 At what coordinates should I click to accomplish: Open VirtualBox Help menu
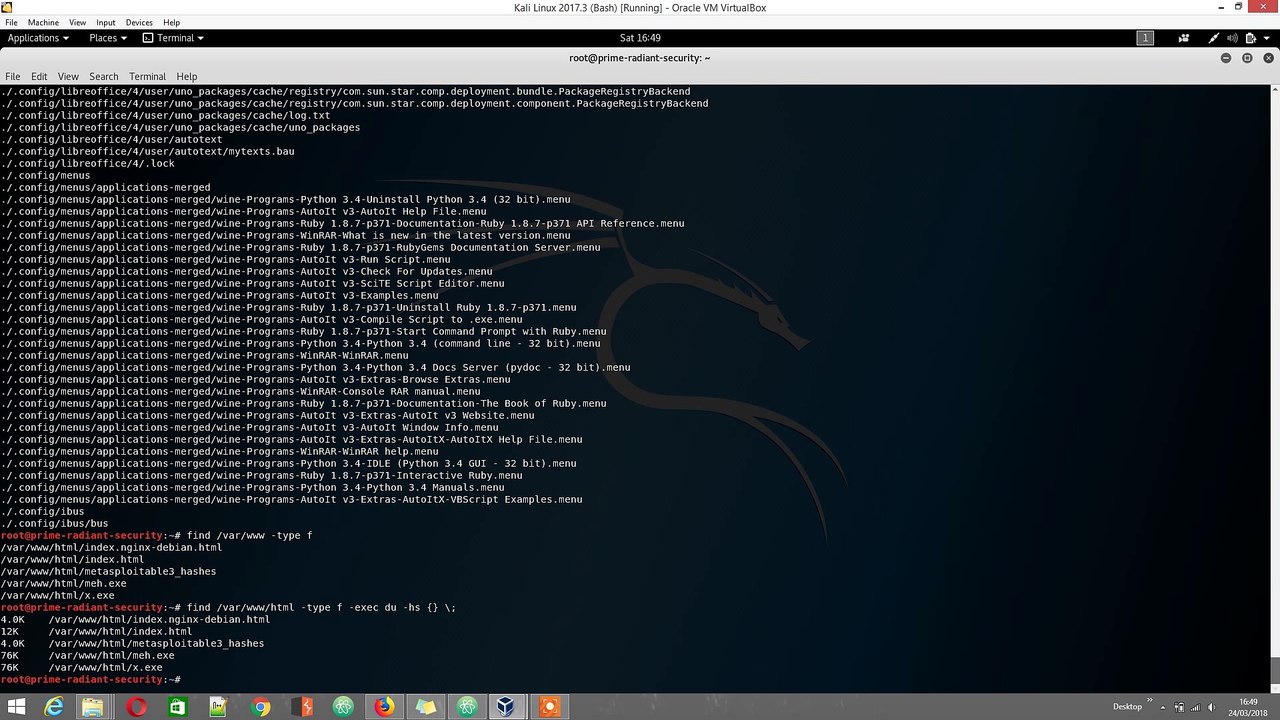[x=171, y=22]
